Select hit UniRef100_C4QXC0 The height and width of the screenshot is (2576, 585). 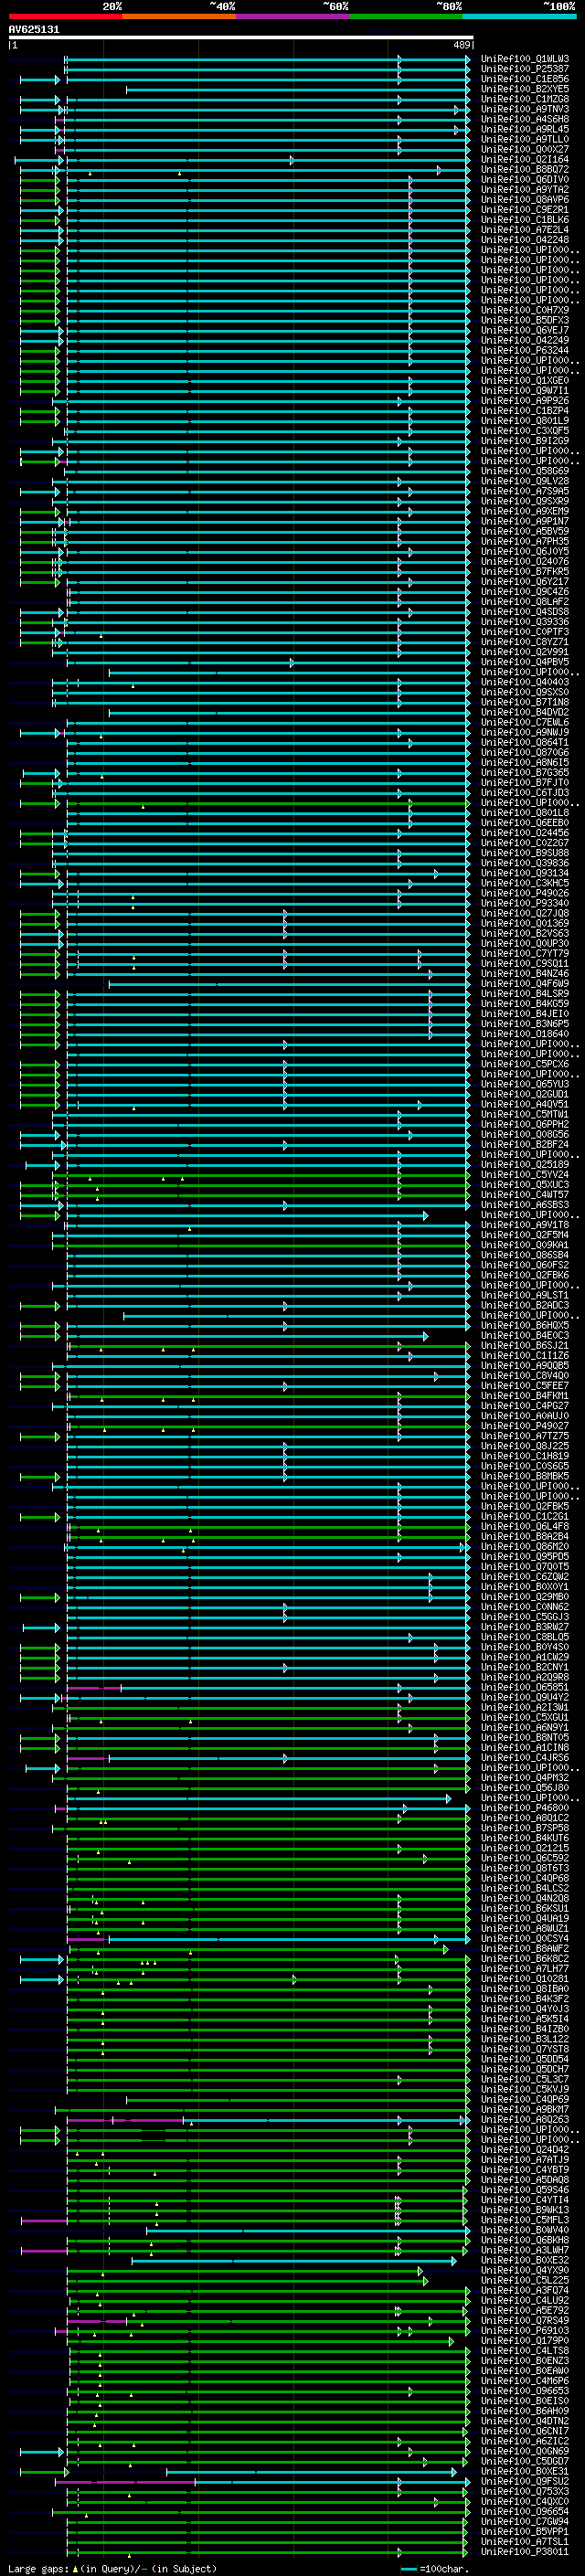coord(525,2501)
